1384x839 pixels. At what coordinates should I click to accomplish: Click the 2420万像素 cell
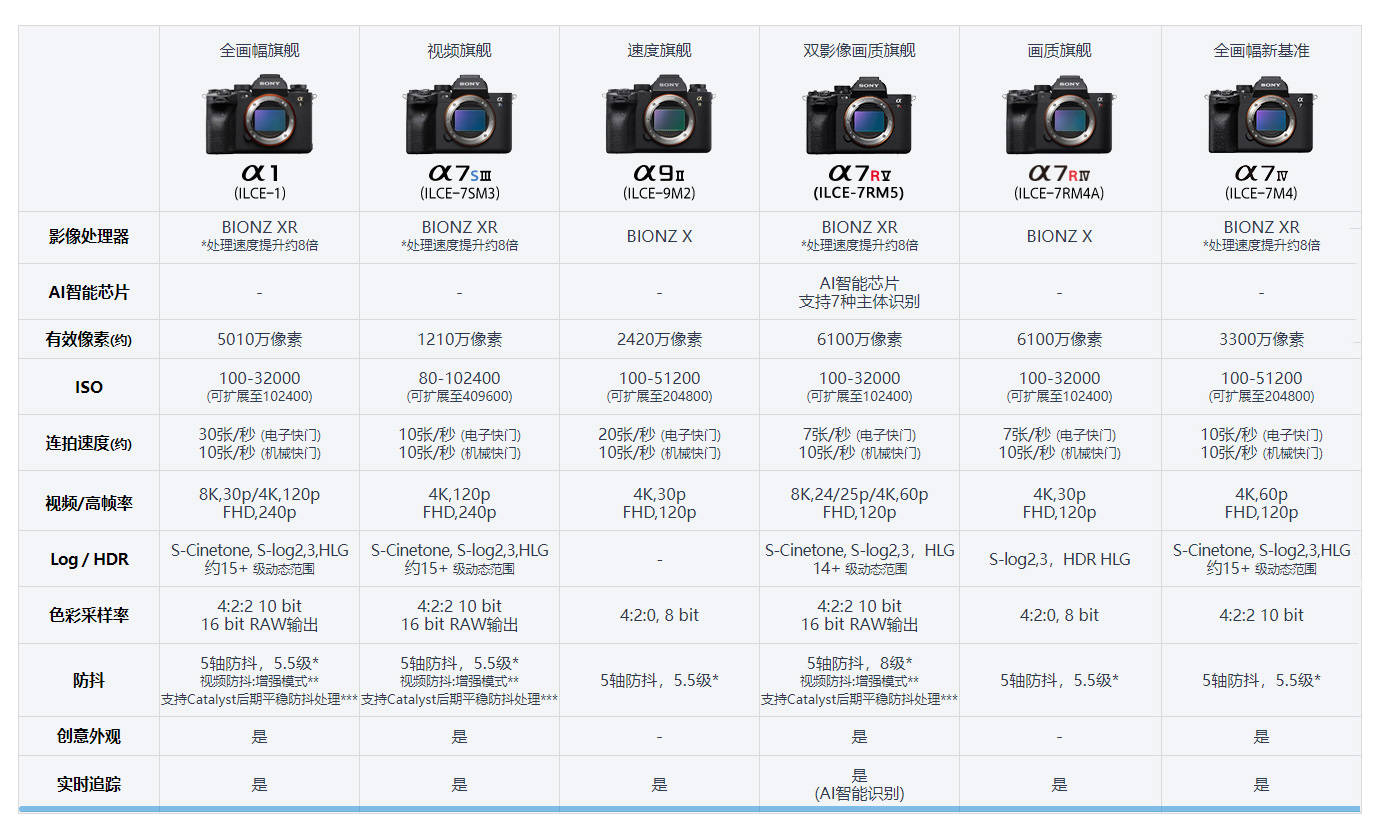(x=659, y=340)
